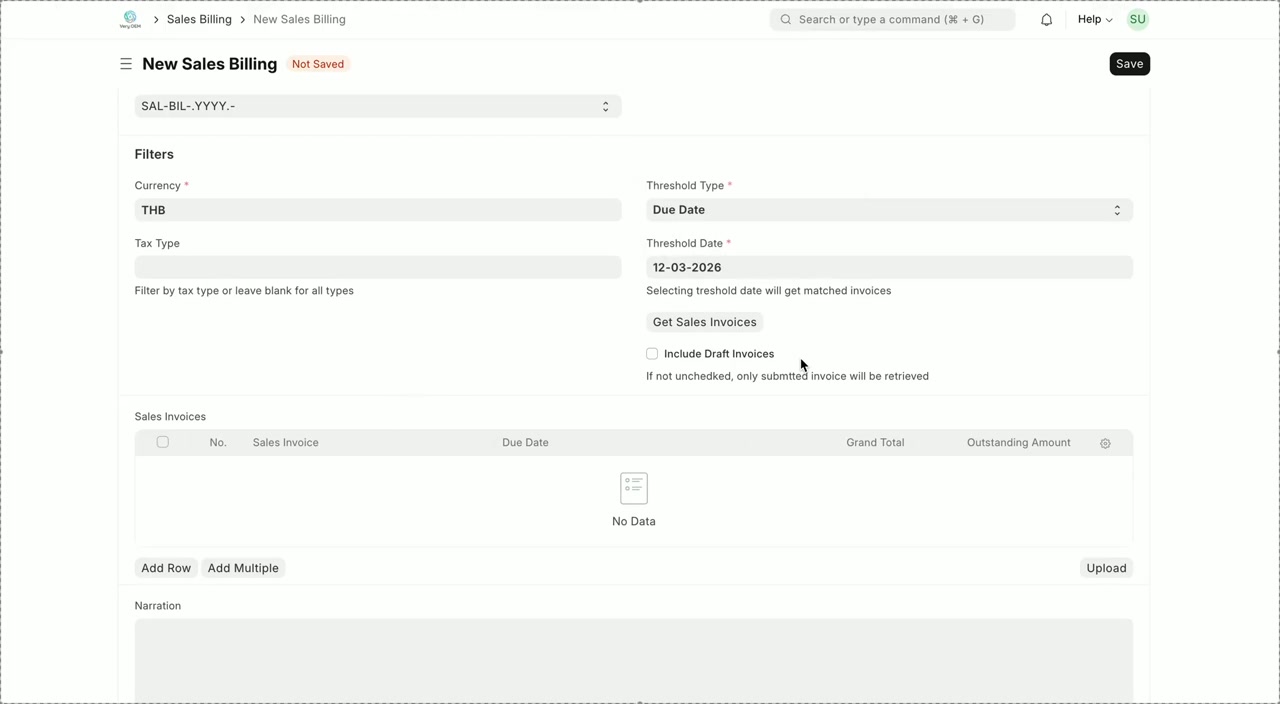Open the SAL-BIL-.YYYY.- naming series dropdown
Viewport: 1280px width, 704px height.
[x=377, y=106]
